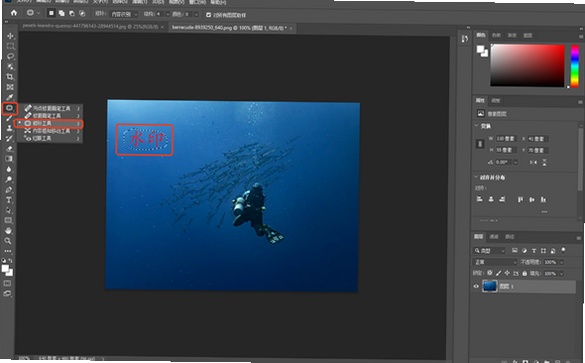Open the collapsed History panel icon
This screenshot has height=363, width=585.
464,39
